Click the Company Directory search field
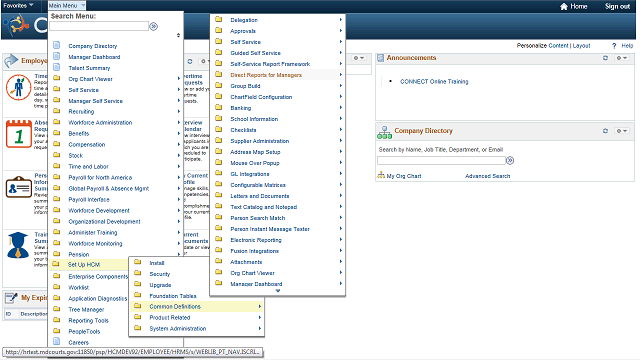This screenshot has height=360, width=640. point(441,160)
